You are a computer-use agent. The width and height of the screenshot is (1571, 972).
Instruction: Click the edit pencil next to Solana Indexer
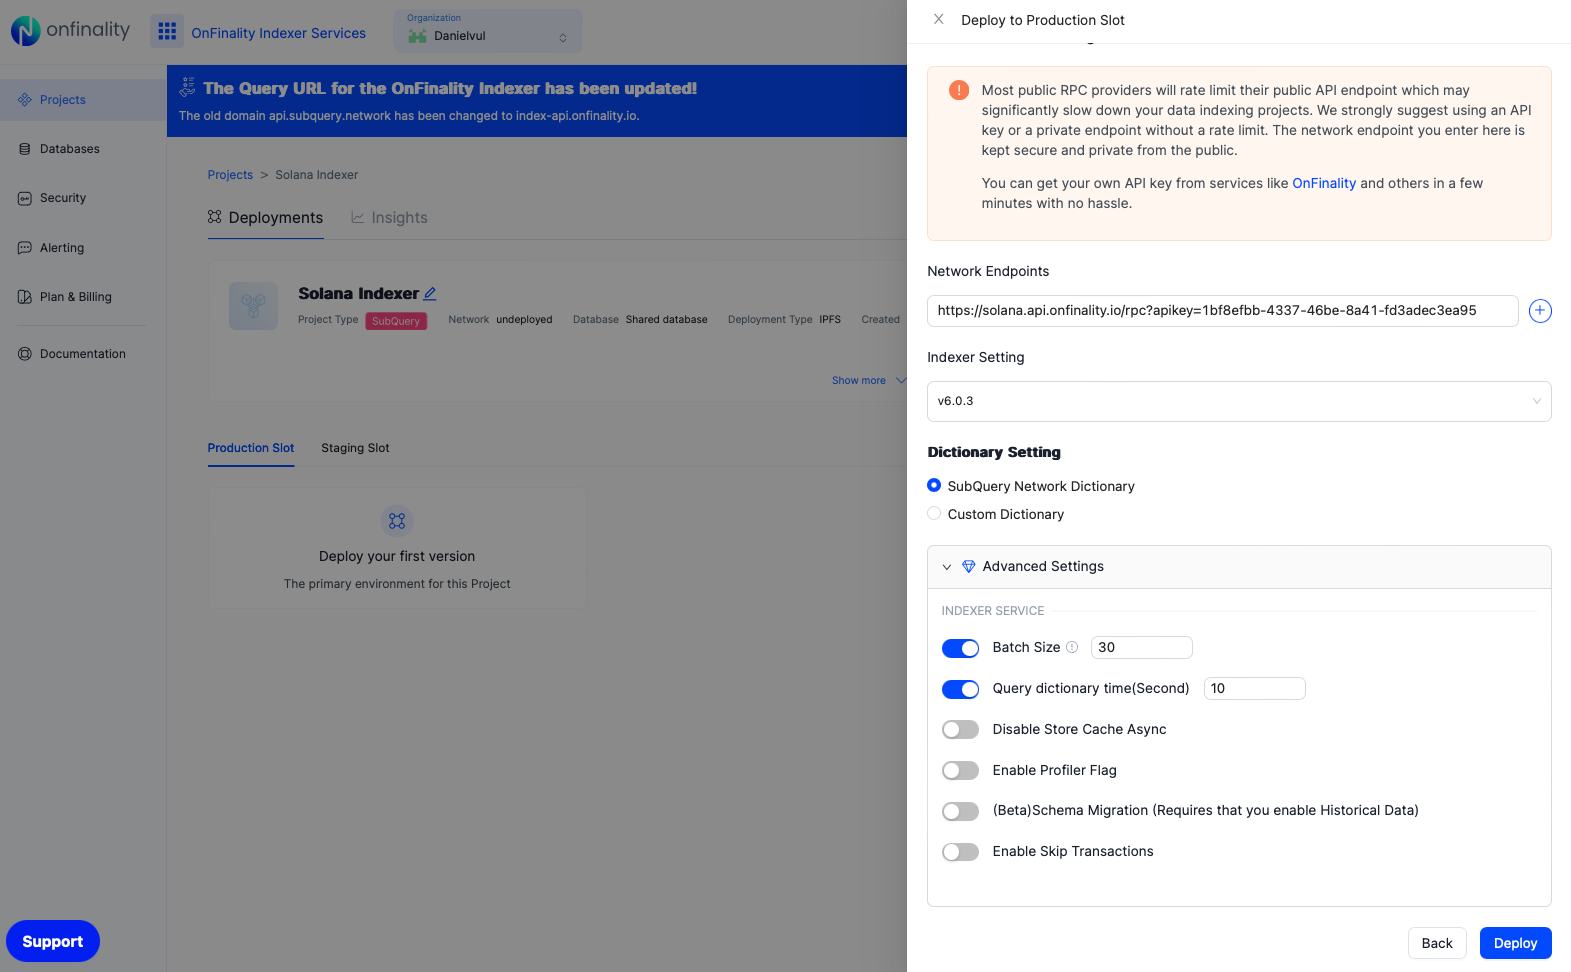tap(430, 294)
